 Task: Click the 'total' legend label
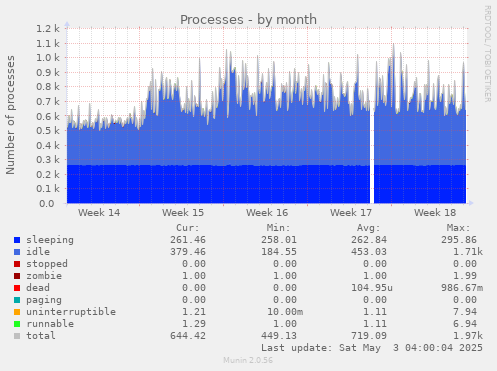41,336
